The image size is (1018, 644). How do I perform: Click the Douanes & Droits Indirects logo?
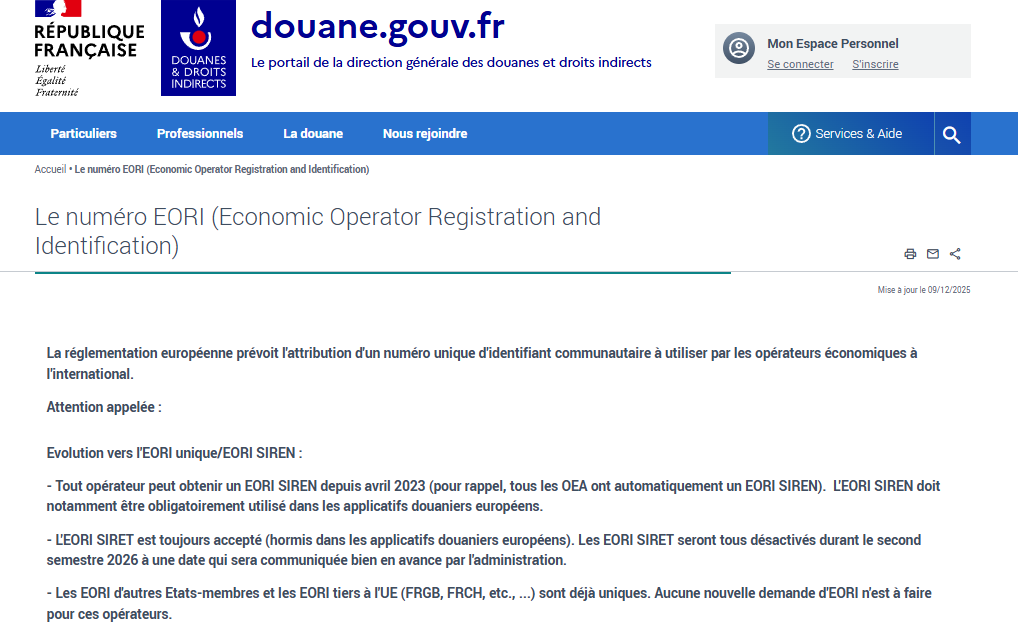(x=198, y=48)
